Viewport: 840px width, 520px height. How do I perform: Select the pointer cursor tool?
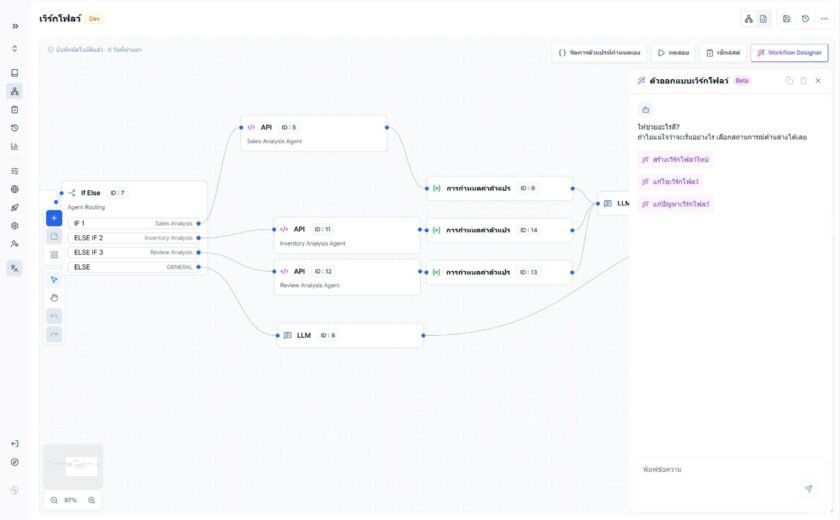coord(54,280)
